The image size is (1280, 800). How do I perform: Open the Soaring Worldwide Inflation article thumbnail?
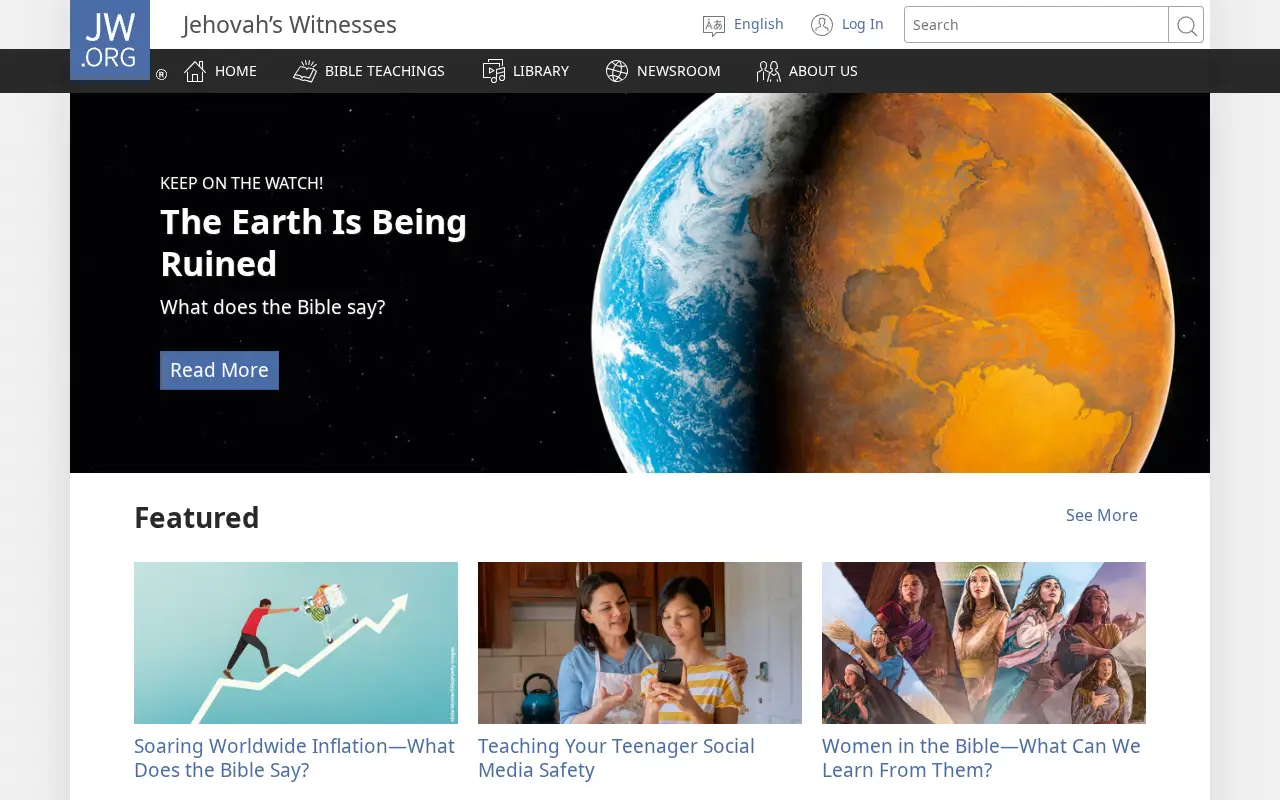pyautogui.click(x=296, y=643)
